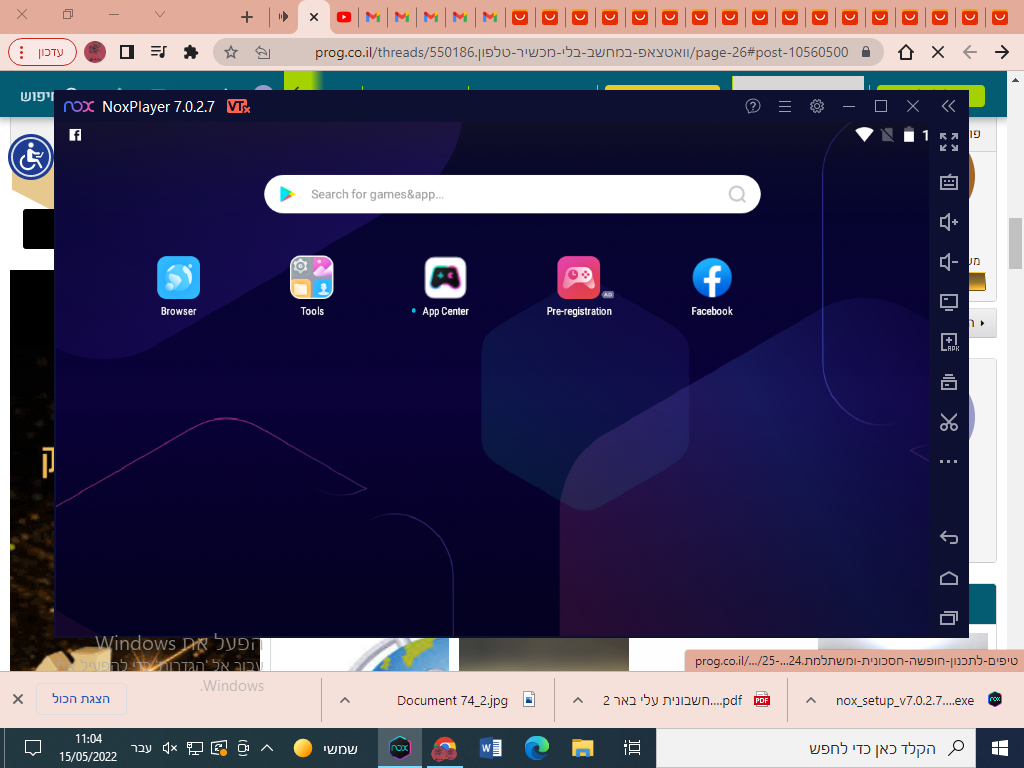Toggle the Chrome side panel
The image size is (1024, 768).
(127, 52)
